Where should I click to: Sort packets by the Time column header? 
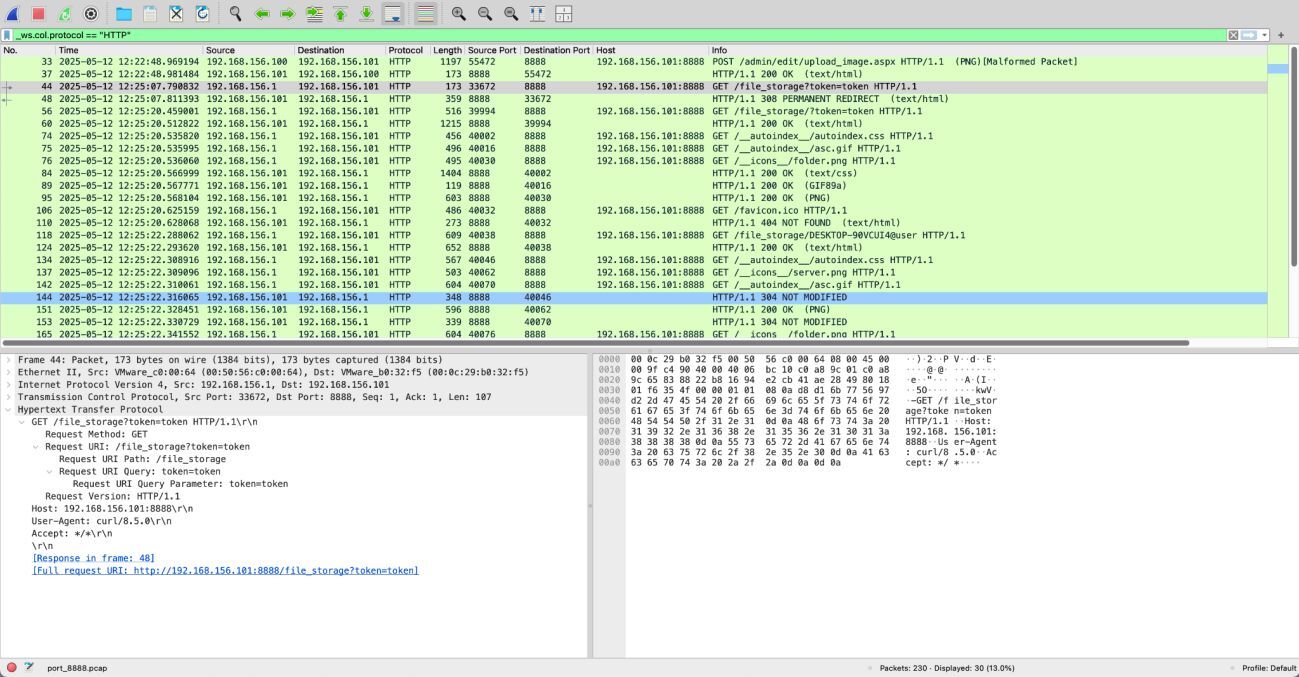click(129, 50)
